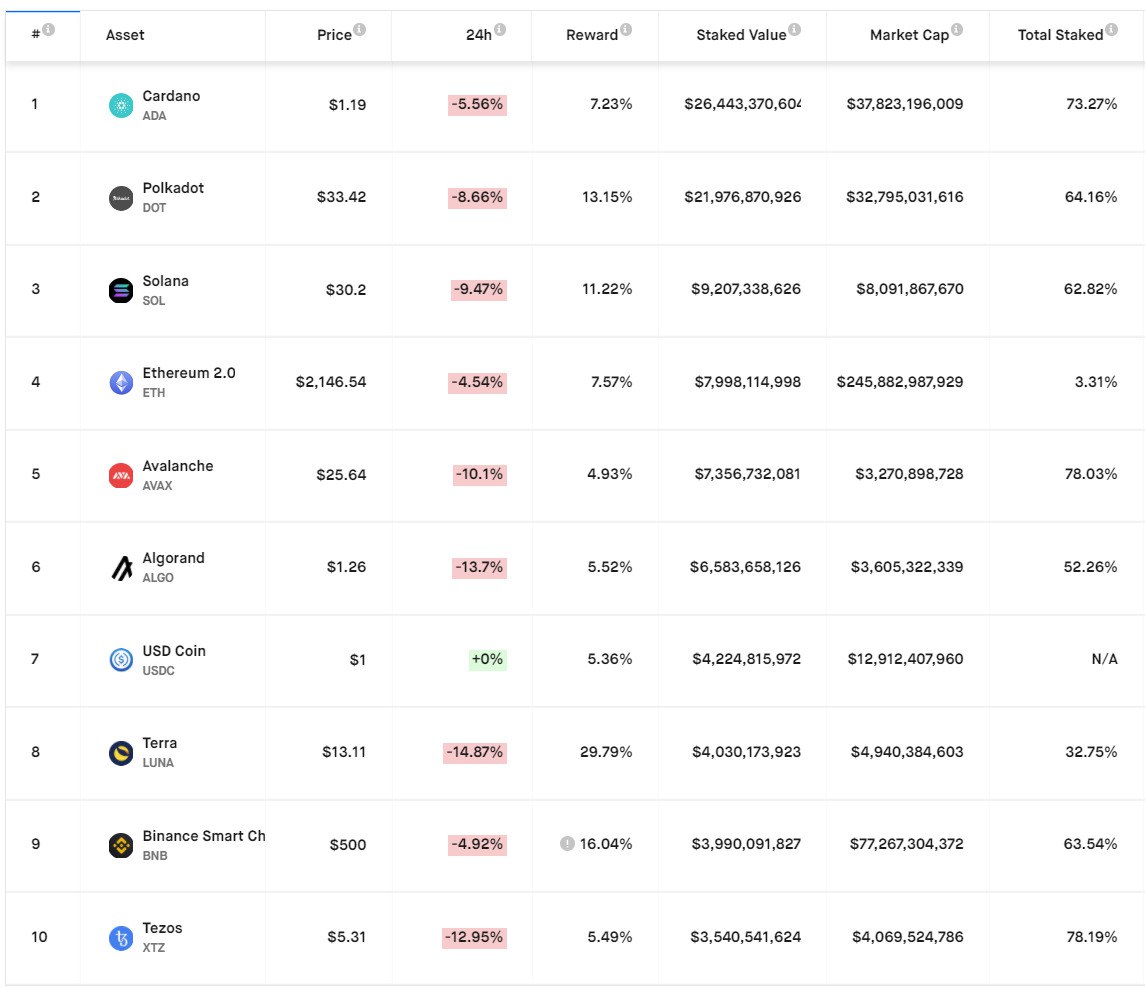Click the Avalanche AVAX coin logo
Viewport: 1145px width, 988px height.
pos(121,475)
